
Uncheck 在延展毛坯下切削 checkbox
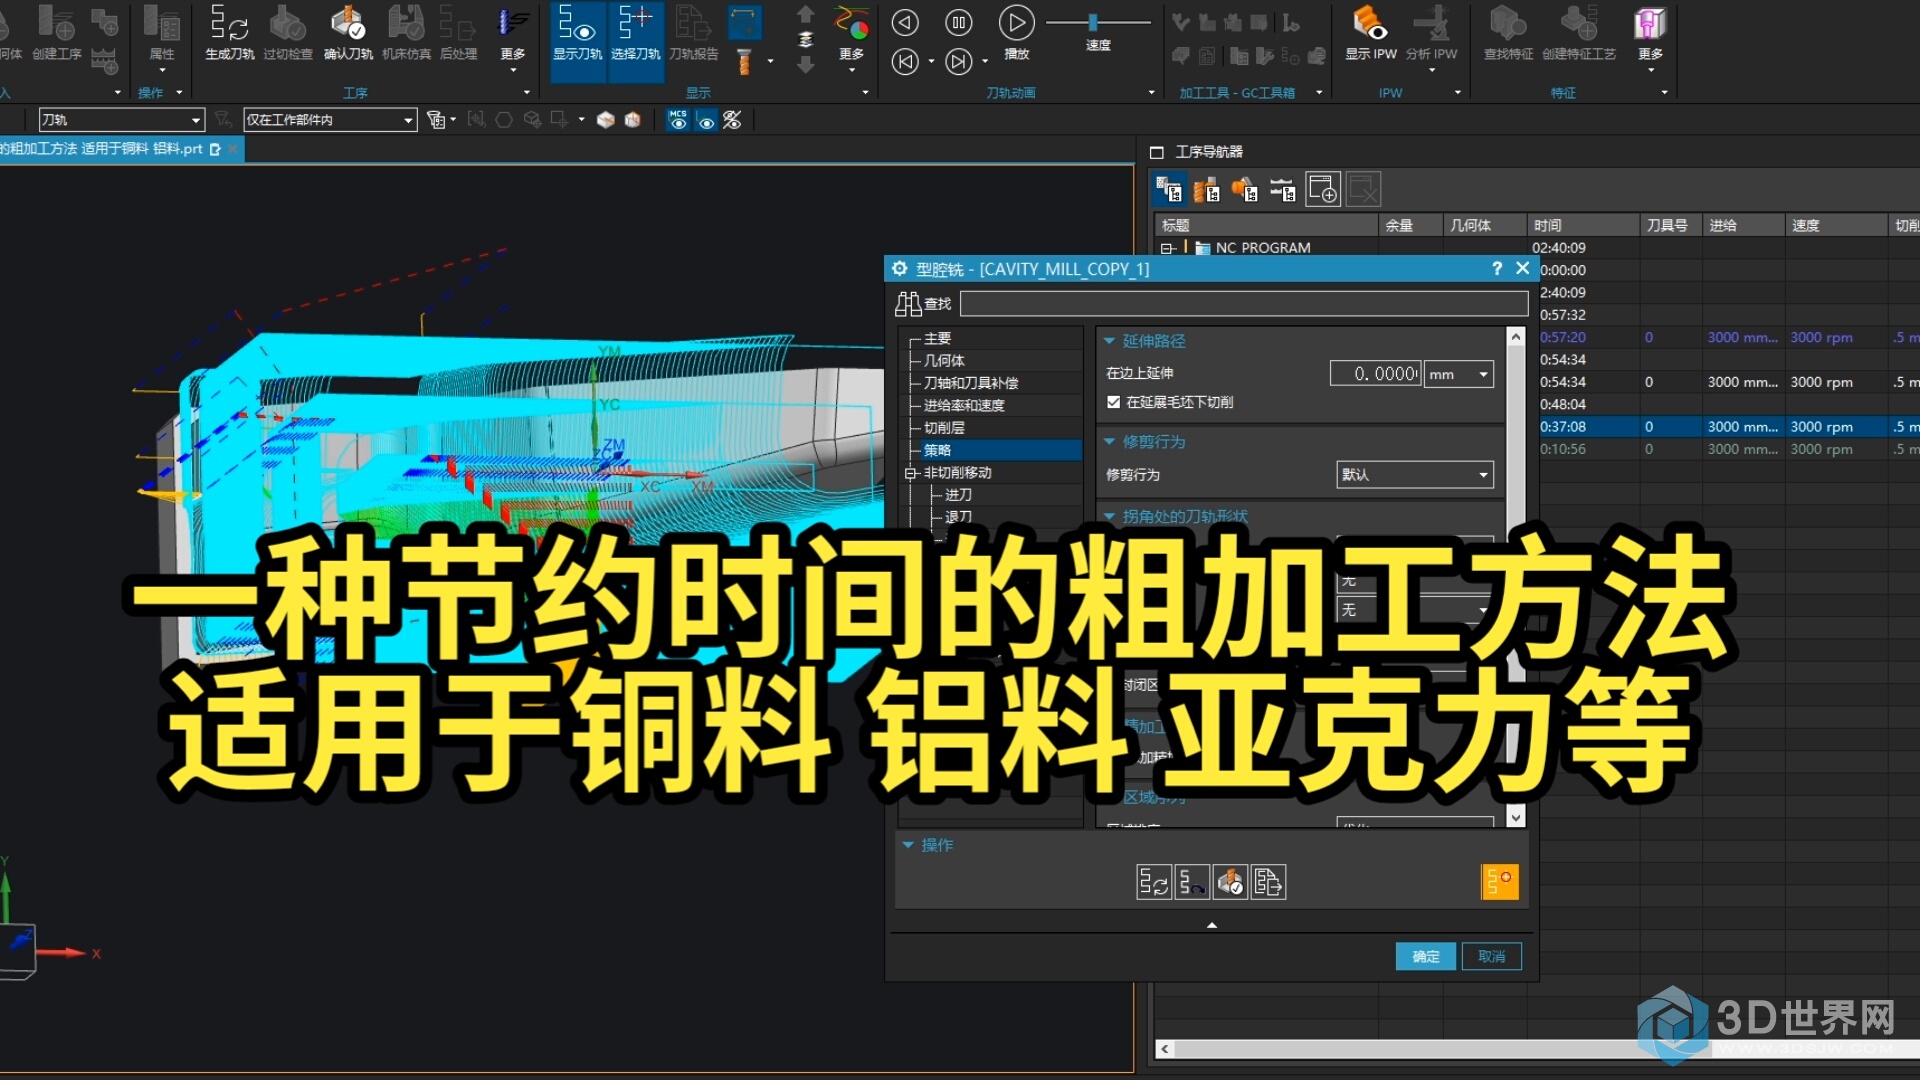point(1113,402)
